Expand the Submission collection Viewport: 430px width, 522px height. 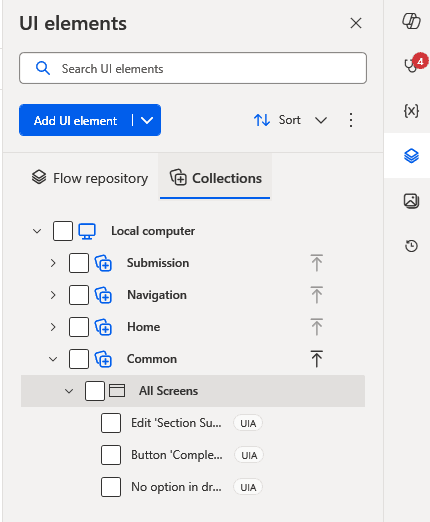coord(53,263)
